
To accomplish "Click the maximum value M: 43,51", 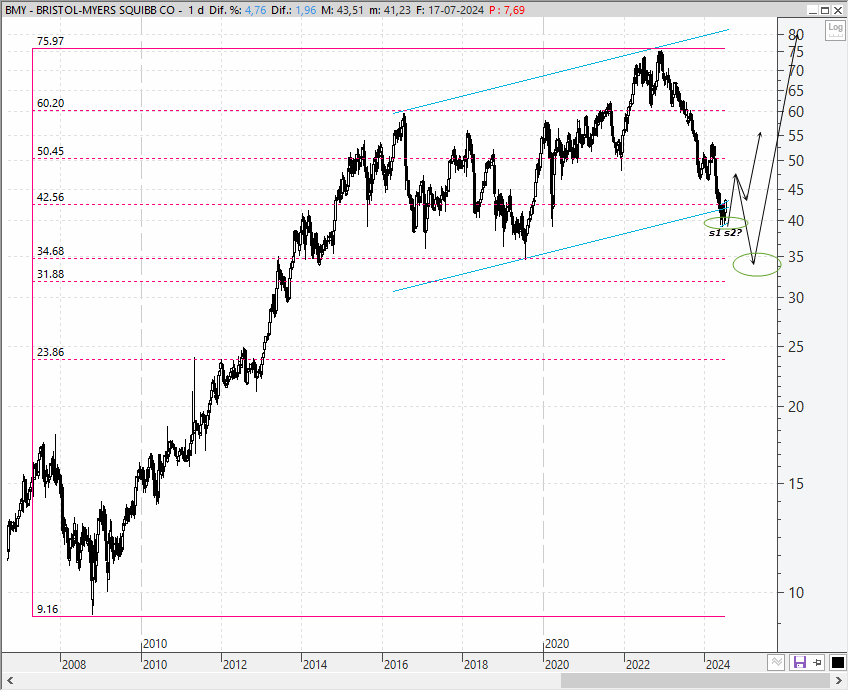I will point(342,10).
